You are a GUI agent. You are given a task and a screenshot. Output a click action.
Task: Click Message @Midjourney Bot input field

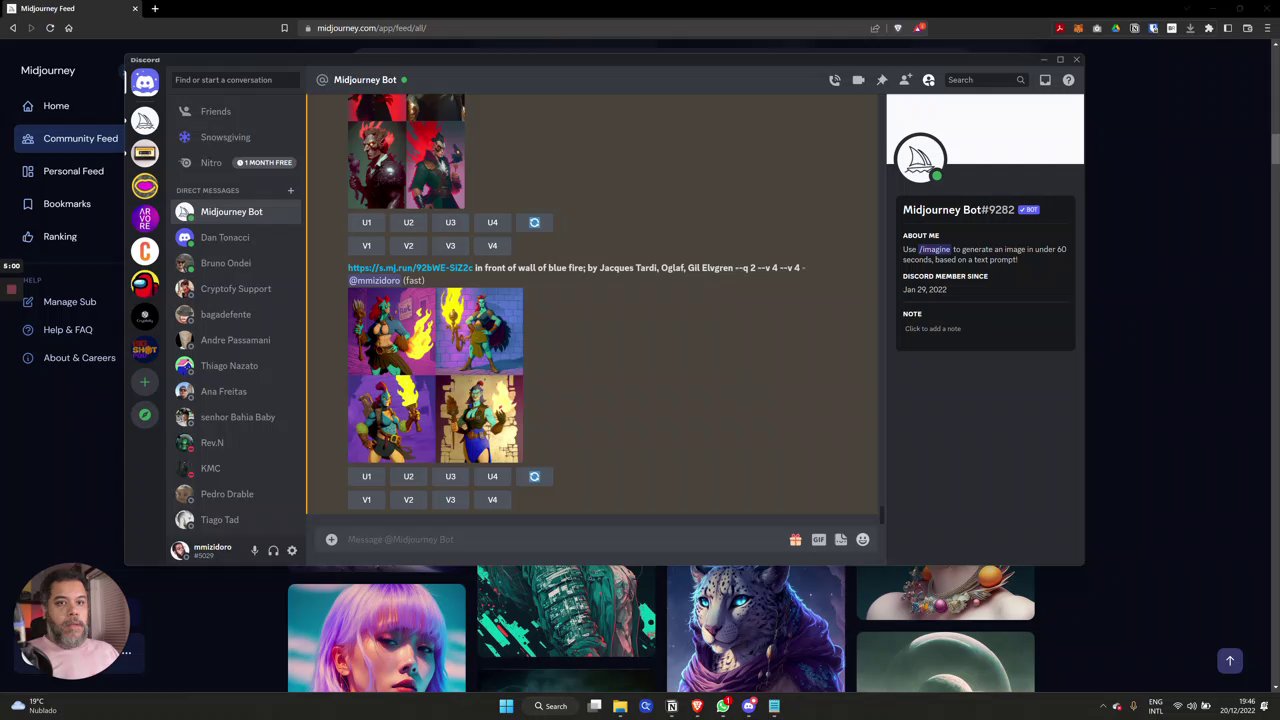(x=565, y=540)
